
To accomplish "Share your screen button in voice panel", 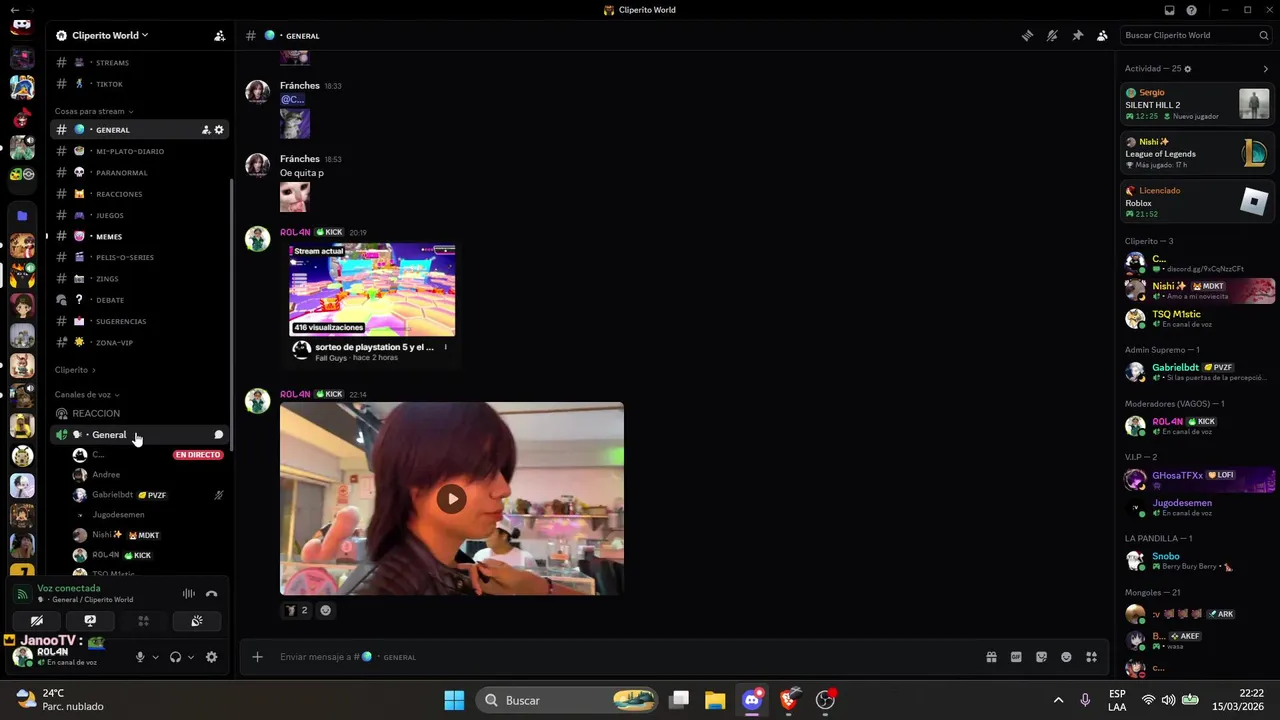I will 90,621.
